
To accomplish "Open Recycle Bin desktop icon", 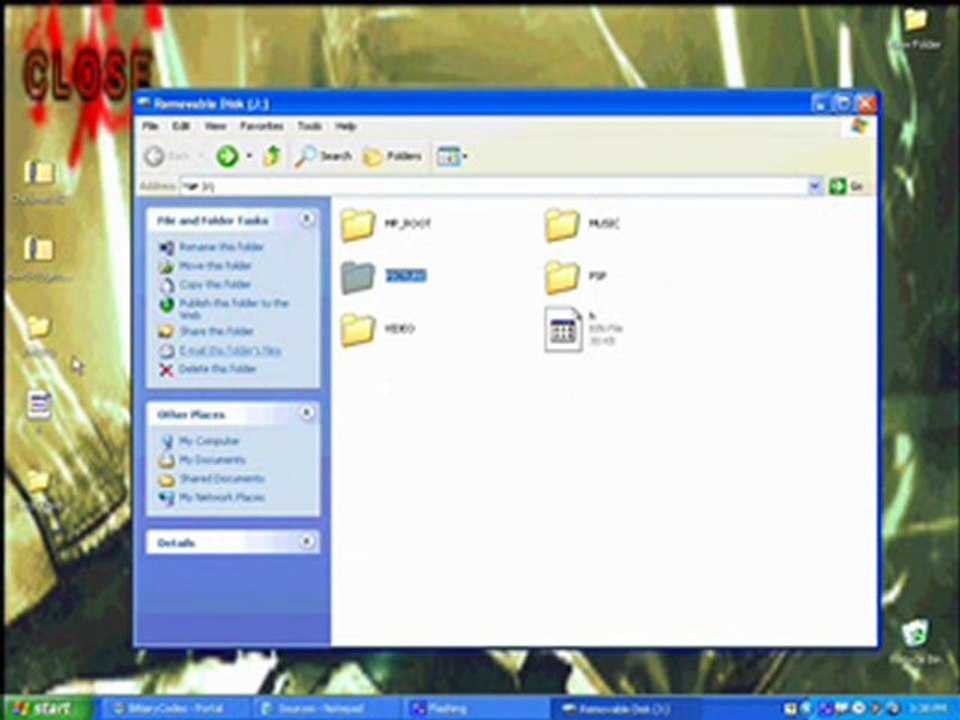I will point(915,642).
